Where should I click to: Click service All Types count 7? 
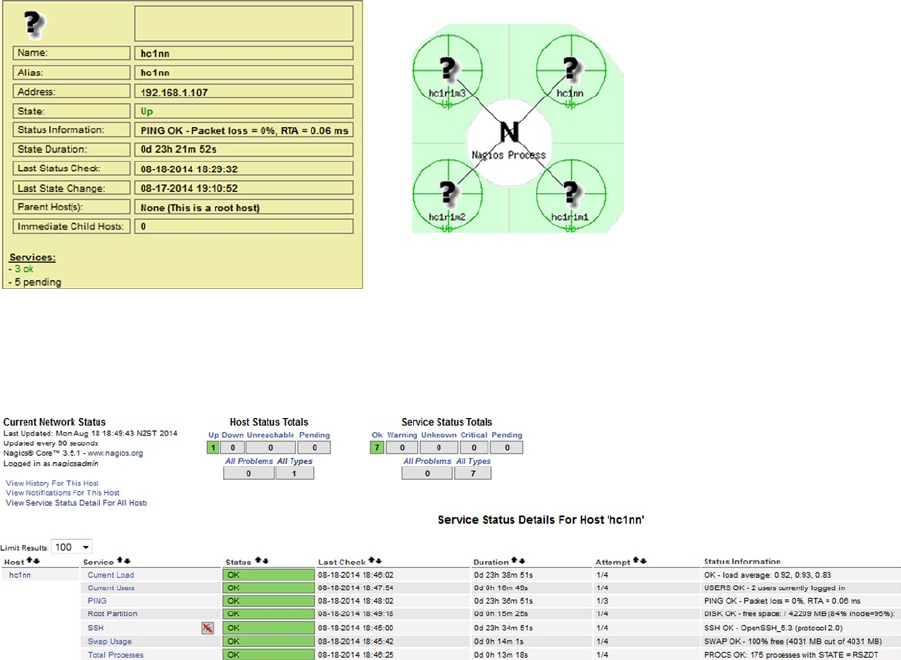473,473
